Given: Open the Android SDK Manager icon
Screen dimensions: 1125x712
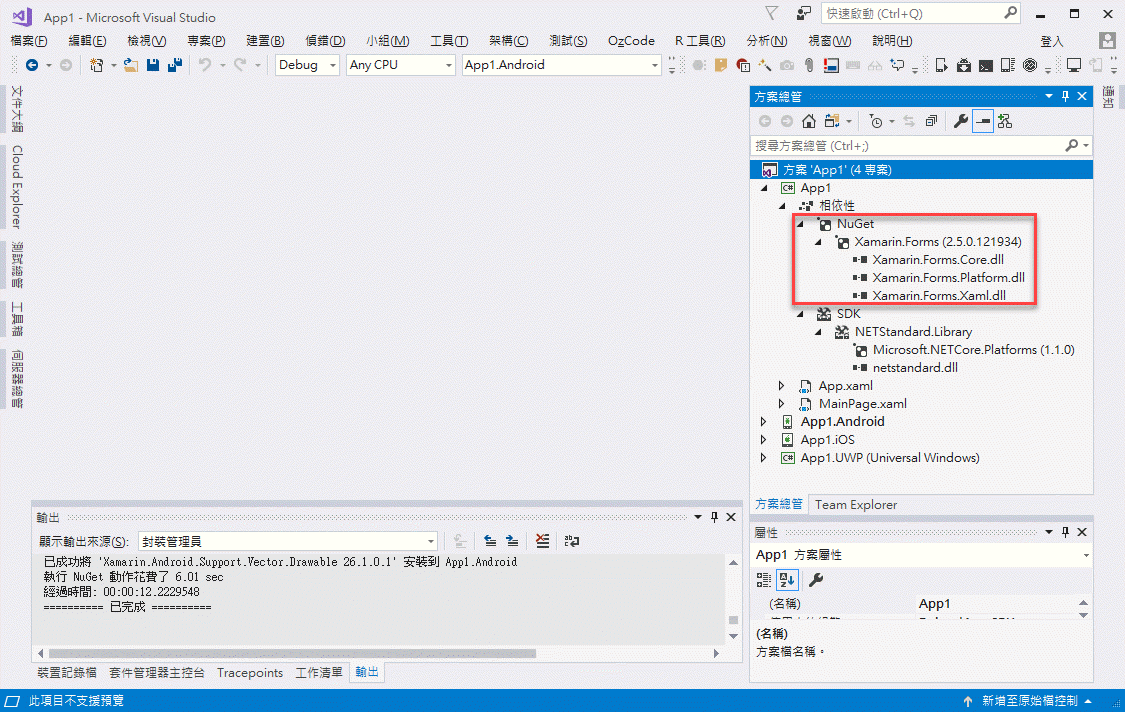Looking at the screenshot, I should pyautogui.click(x=964, y=65).
